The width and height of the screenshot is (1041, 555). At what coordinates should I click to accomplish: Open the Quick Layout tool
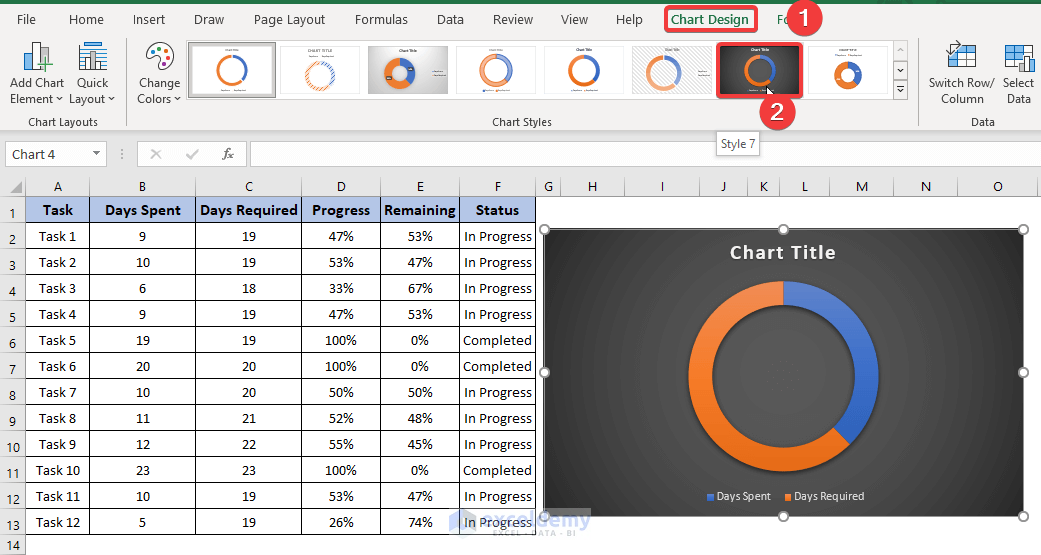tap(93, 58)
